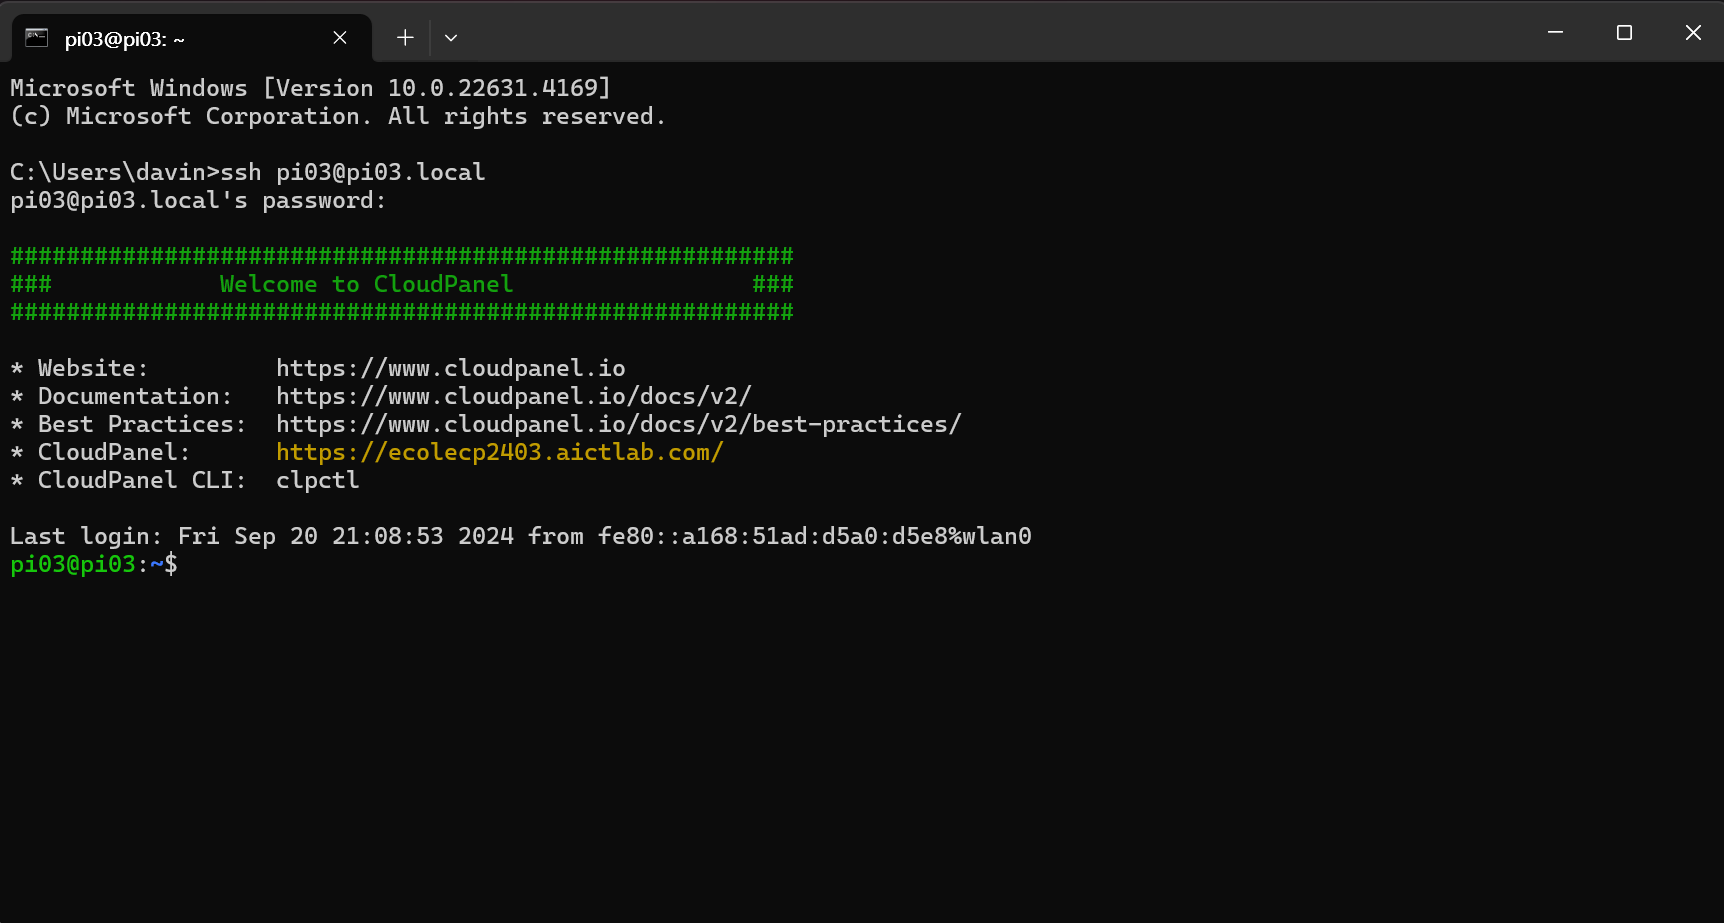Click the clpctl CLI text

pos(318,480)
